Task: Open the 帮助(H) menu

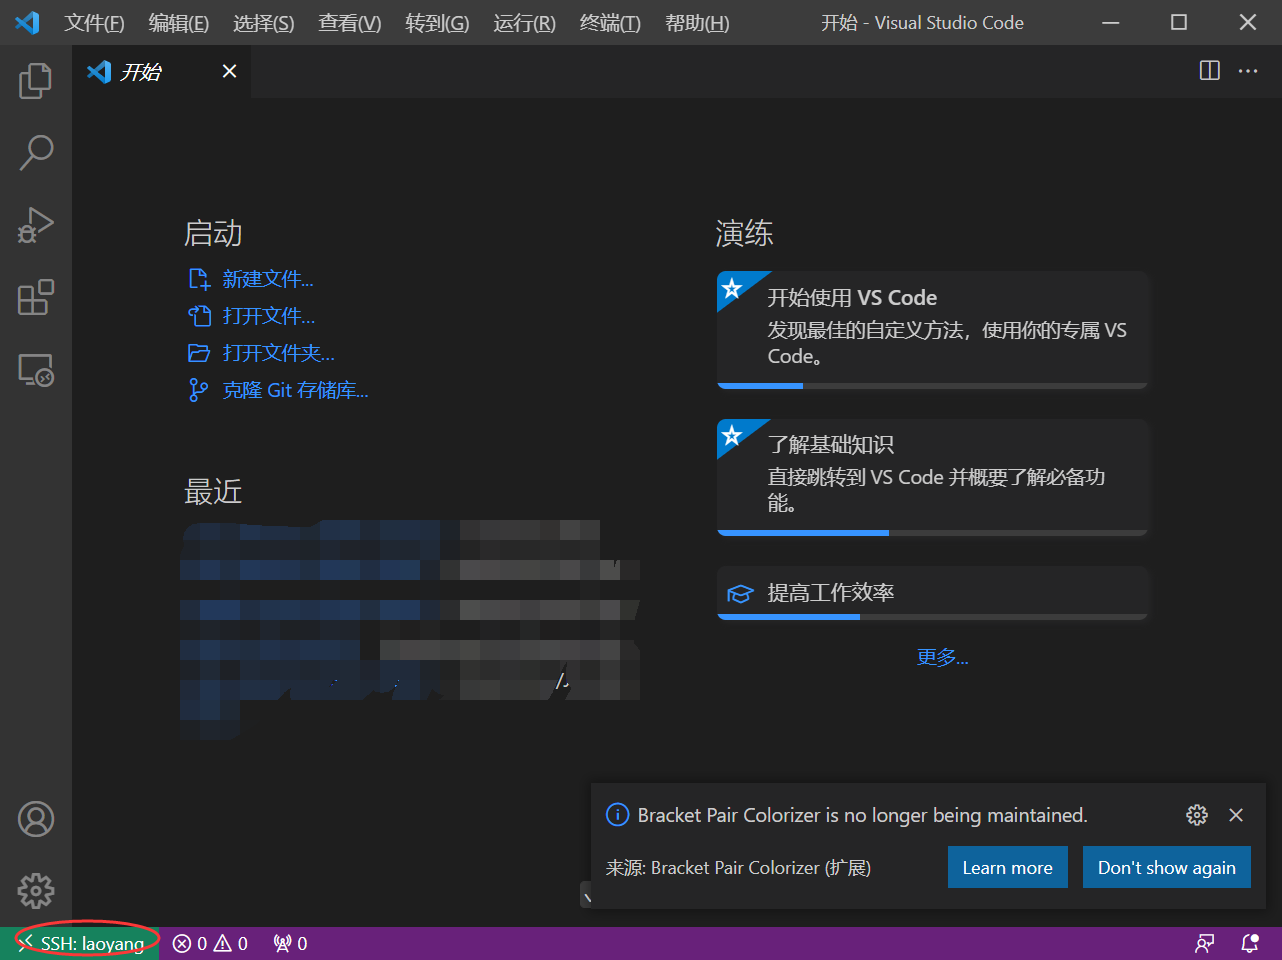Action: (697, 22)
